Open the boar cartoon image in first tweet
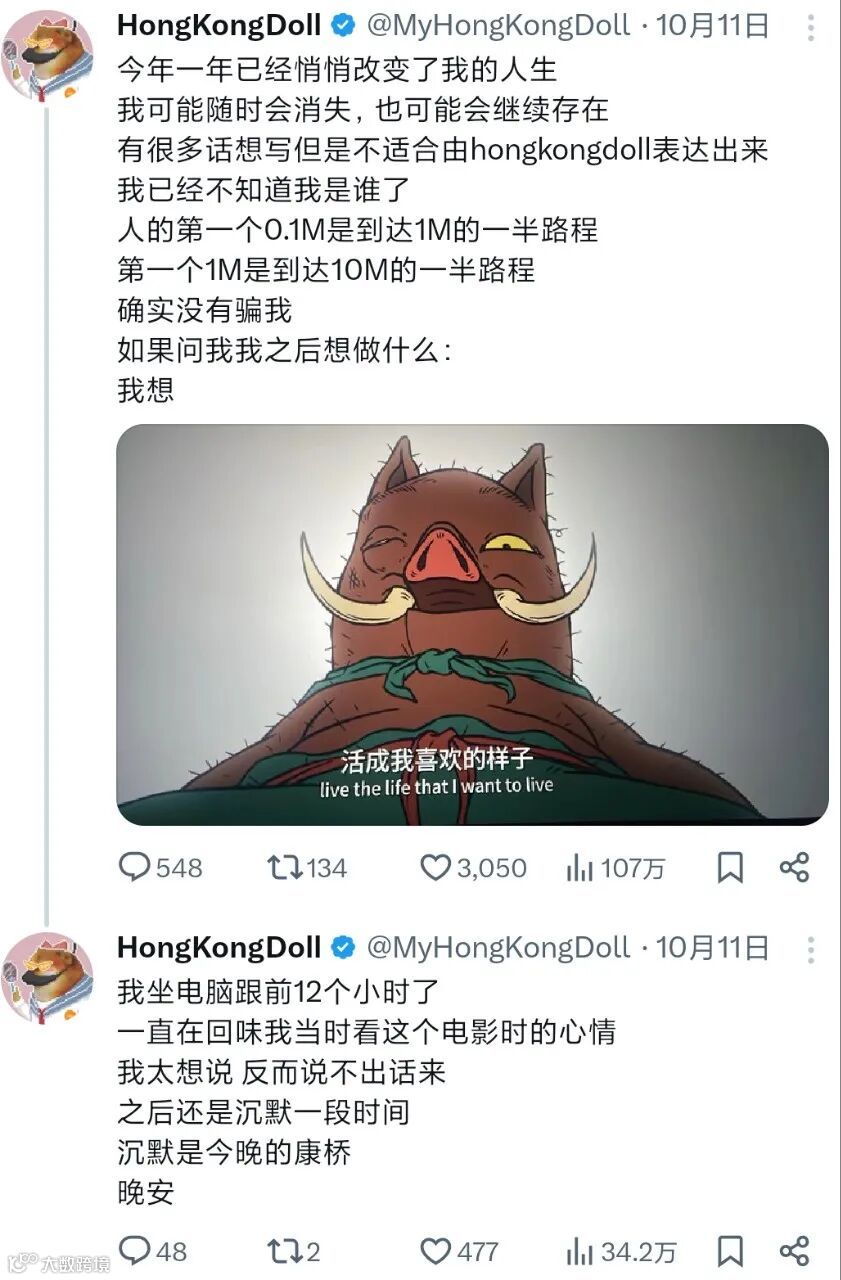 coord(473,625)
